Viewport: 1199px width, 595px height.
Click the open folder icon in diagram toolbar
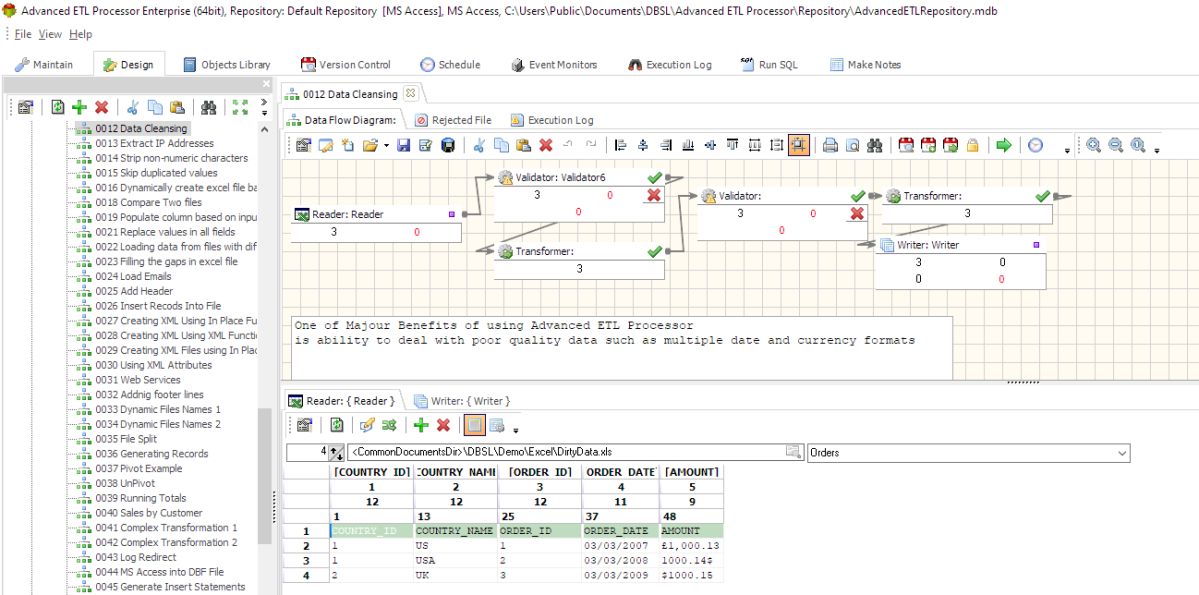[370, 145]
